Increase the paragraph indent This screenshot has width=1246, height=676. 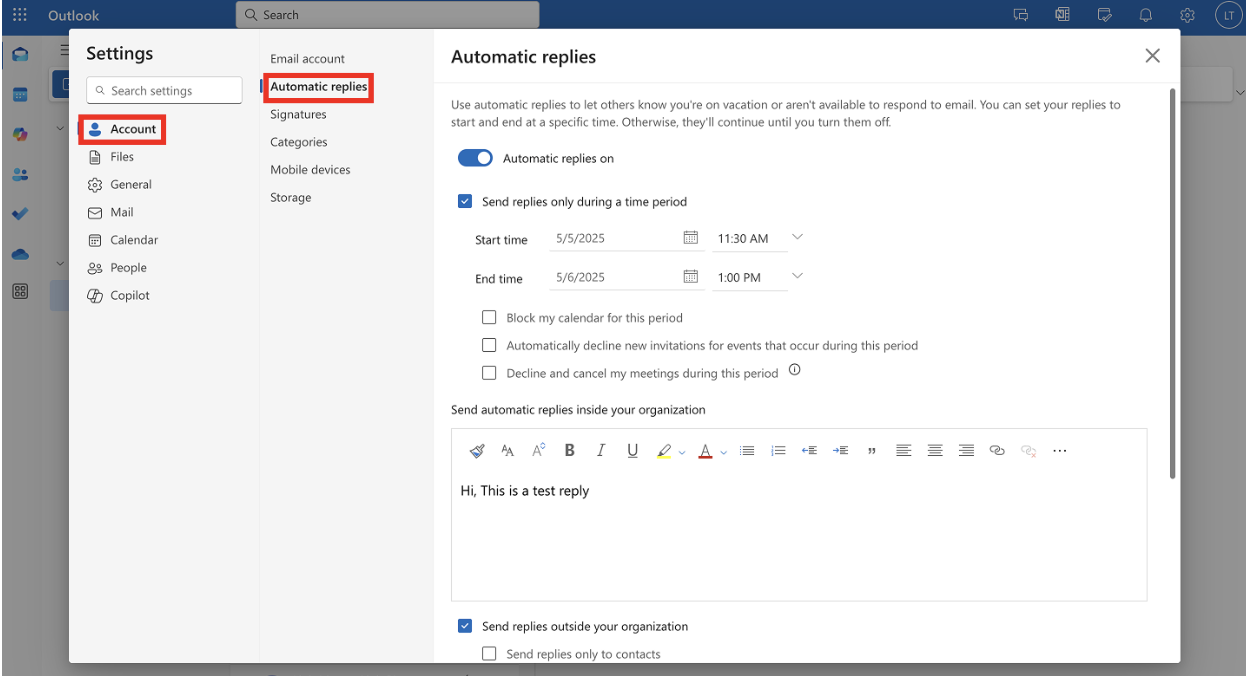tap(841, 451)
